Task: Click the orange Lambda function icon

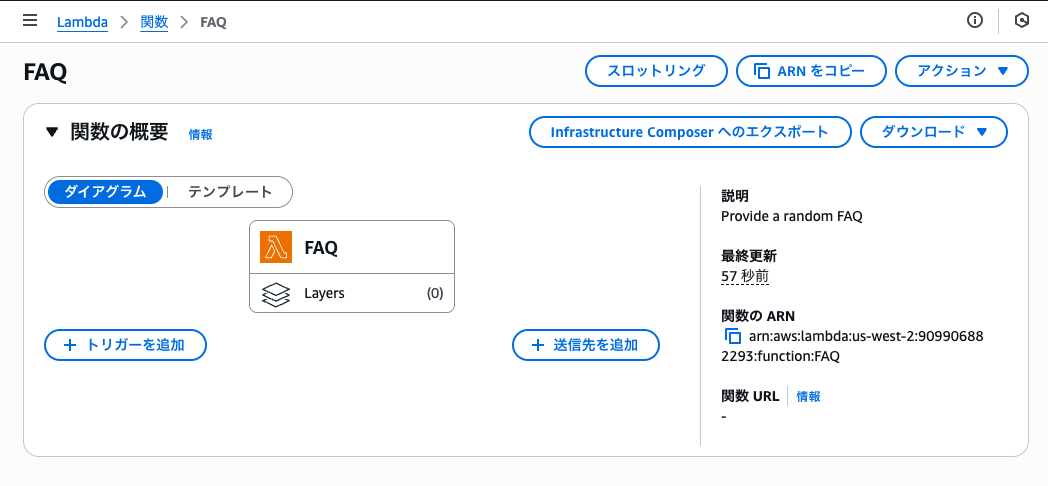Action: (x=275, y=247)
